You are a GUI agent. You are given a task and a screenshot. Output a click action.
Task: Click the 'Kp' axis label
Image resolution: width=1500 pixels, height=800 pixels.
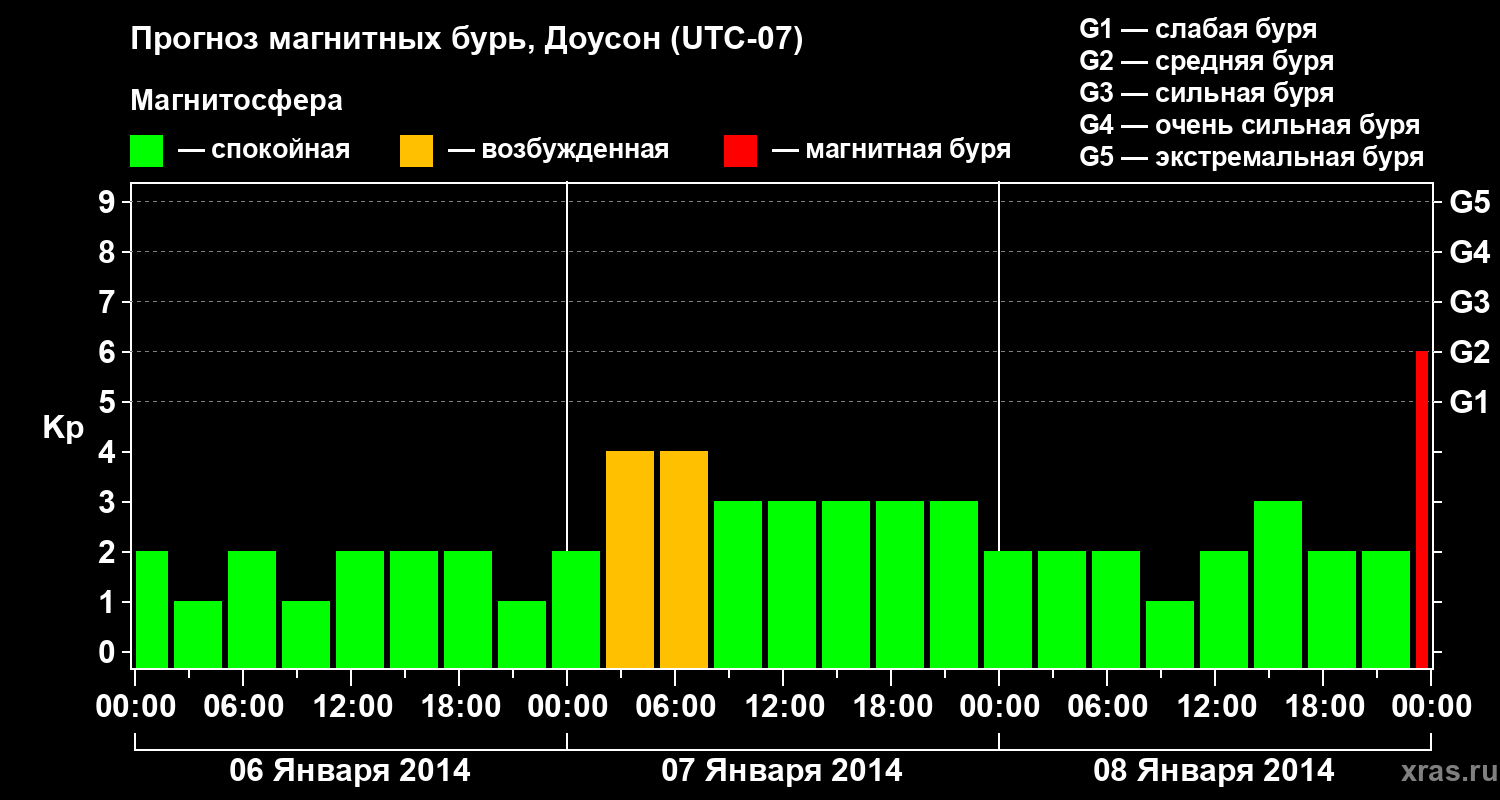tap(63, 427)
